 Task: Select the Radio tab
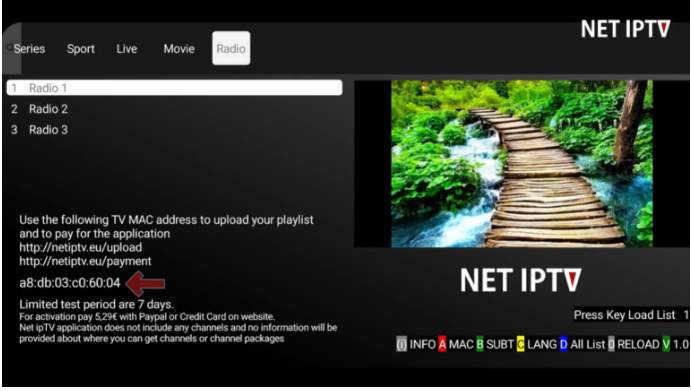pos(231,48)
